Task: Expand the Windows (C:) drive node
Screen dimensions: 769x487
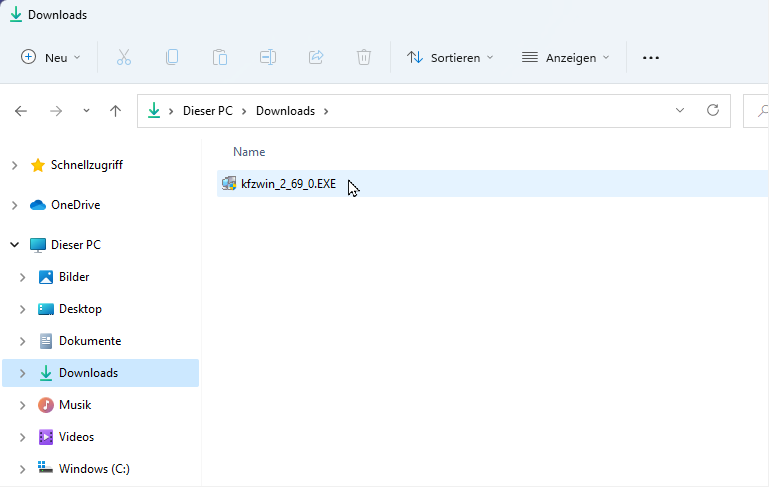Action: (23, 469)
